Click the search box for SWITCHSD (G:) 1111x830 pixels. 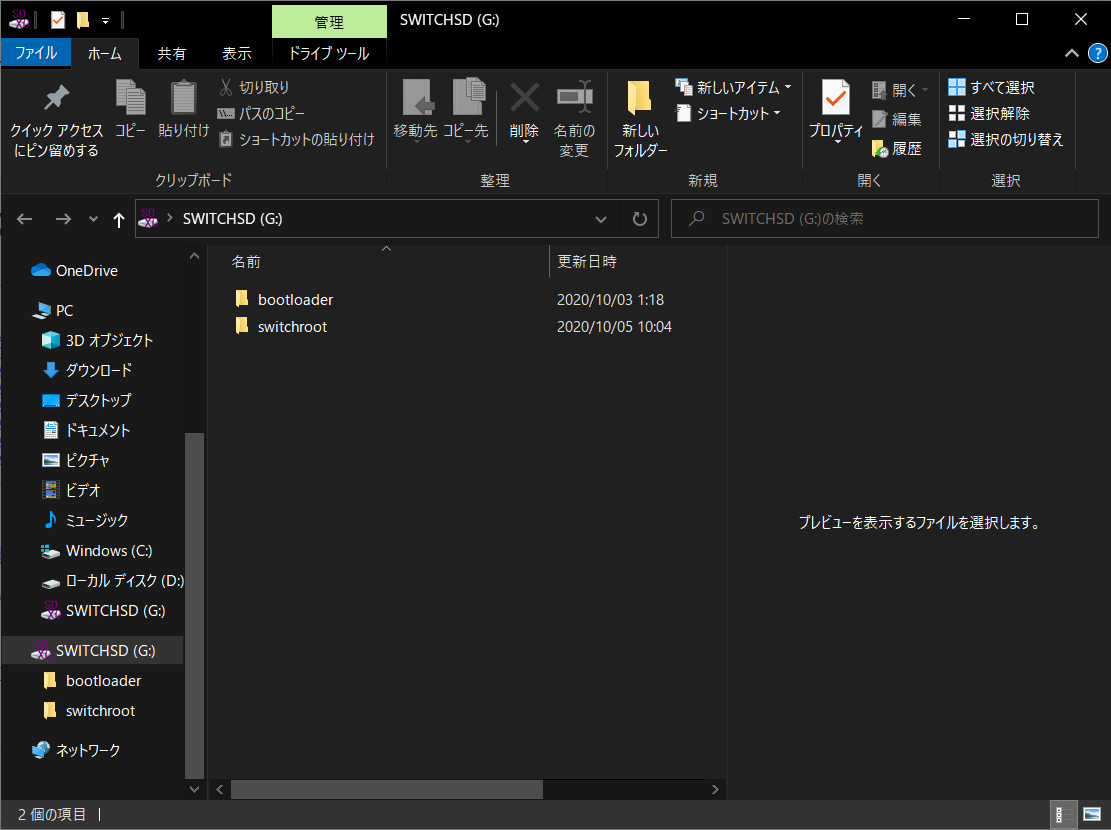(x=884, y=219)
